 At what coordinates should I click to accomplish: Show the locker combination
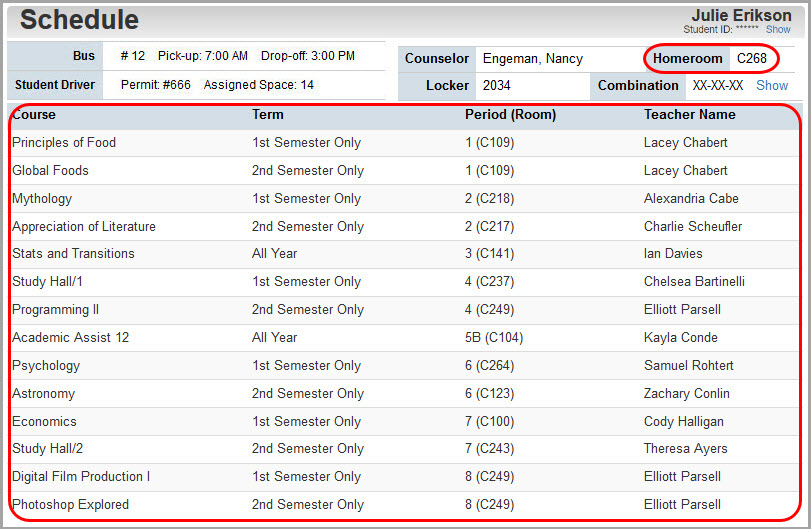coord(772,86)
